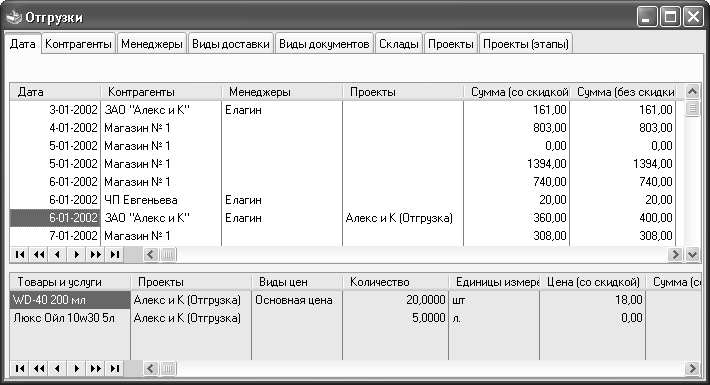Image resolution: width=710 pixels, height=385 pixels.
Task: Click Контрагенты column header in upper grid
Action: point(161,92)
